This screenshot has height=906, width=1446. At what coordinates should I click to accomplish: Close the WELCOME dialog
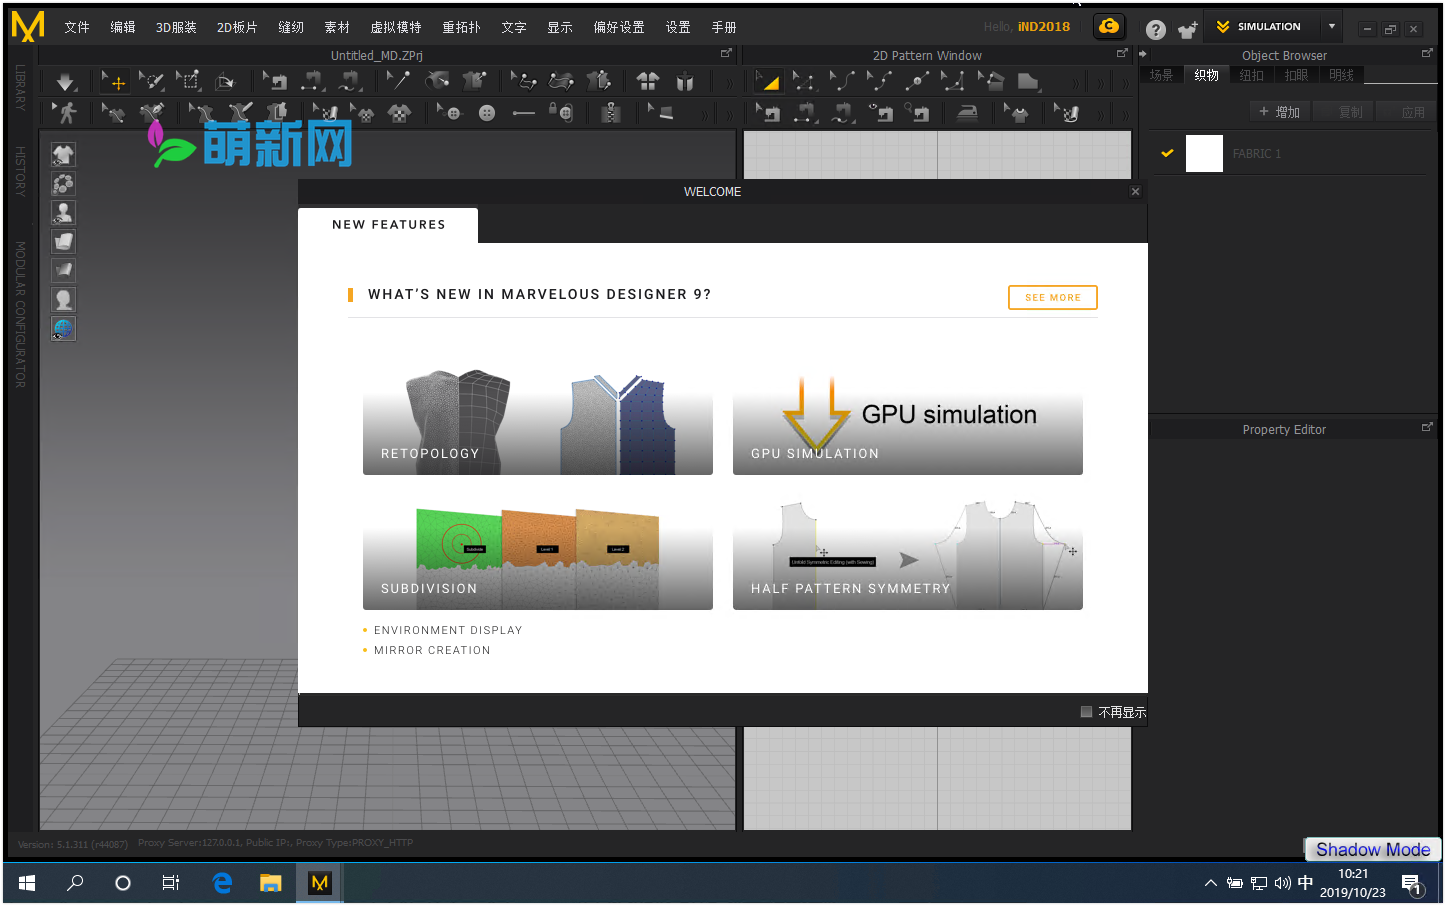[1135, 191]
